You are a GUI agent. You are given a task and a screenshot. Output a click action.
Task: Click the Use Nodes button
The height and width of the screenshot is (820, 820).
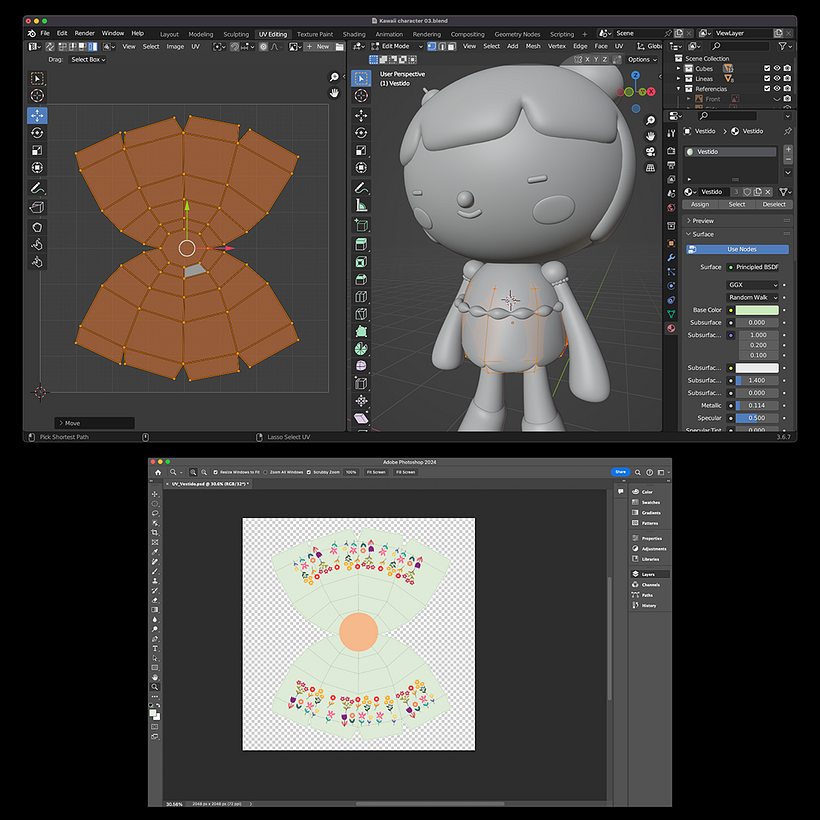(740, 249)
